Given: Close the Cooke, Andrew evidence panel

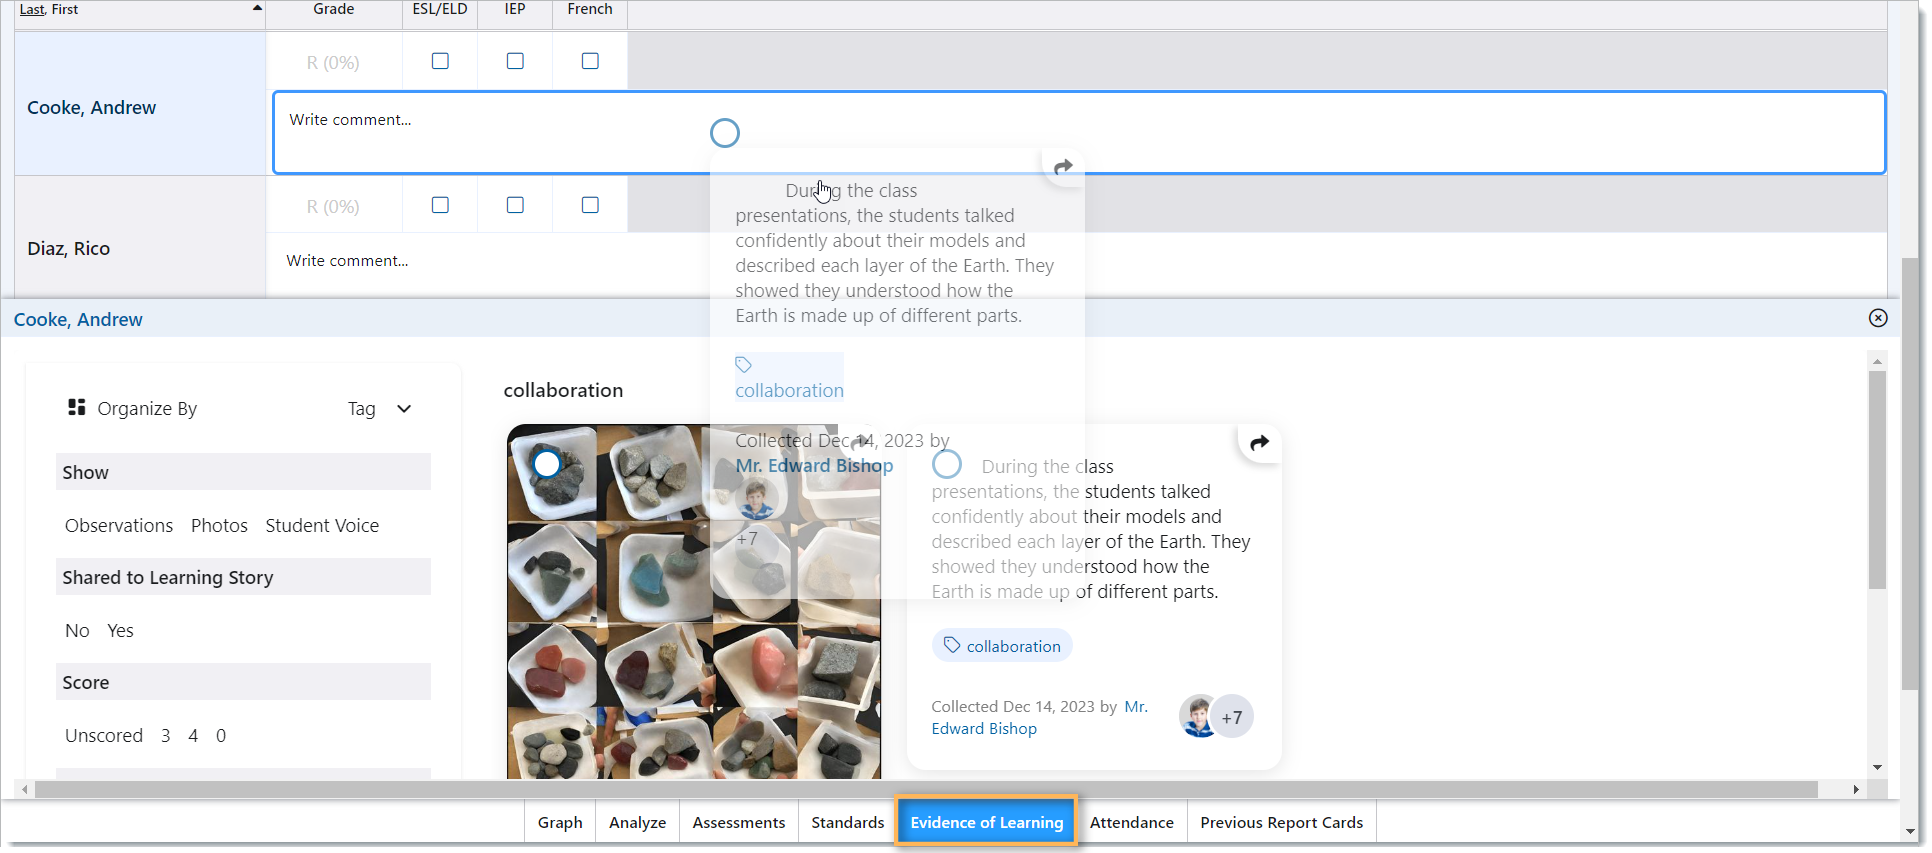Looking at the screenshot, I should [x=1878, y=318].
